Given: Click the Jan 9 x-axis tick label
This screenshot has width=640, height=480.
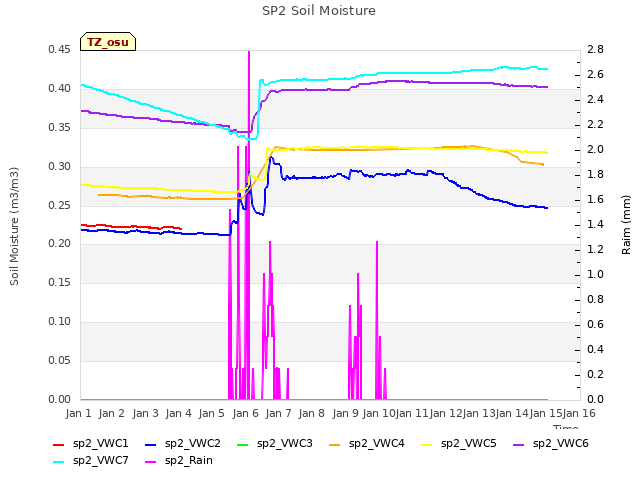Looking at the screenshot, I should [346, 413].
